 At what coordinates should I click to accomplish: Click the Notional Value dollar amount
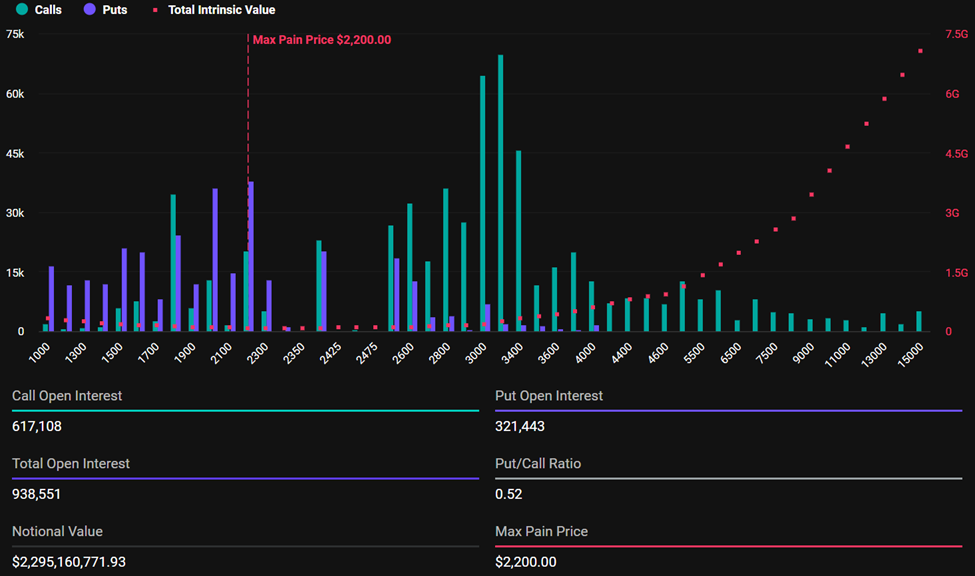tap(69, 562)
